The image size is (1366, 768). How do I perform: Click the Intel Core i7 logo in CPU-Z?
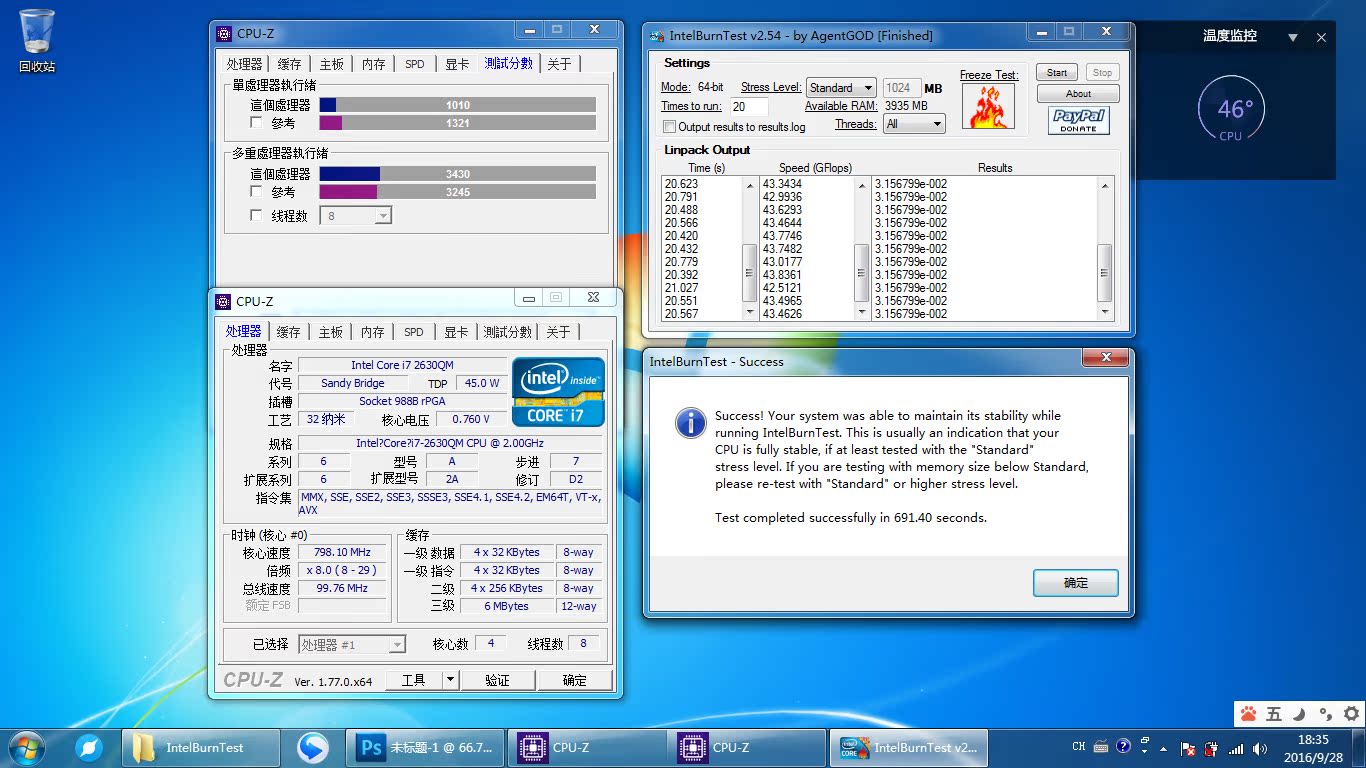tap(557, 390)
